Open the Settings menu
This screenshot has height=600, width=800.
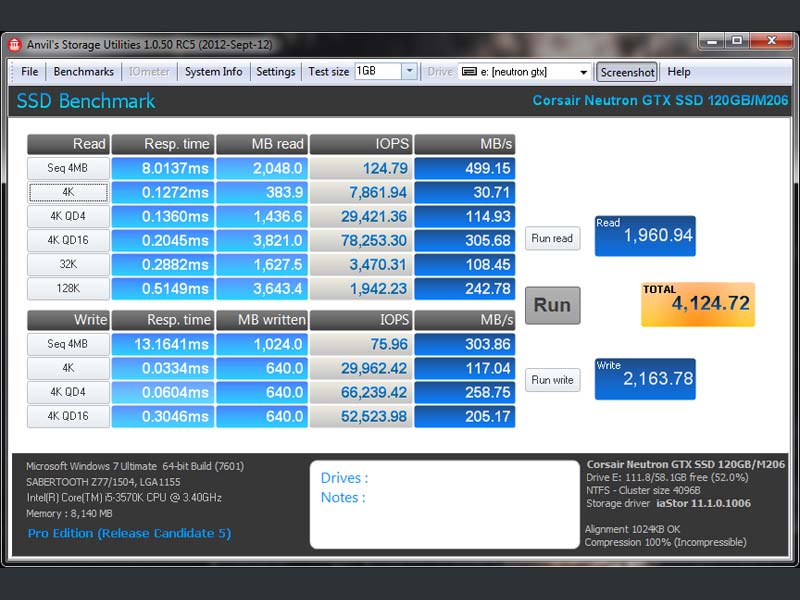click(275, 72)
